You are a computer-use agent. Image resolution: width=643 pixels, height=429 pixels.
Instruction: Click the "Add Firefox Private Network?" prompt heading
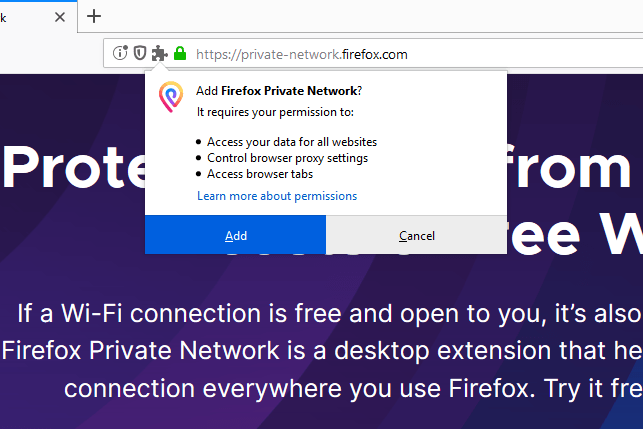point(279,91)
